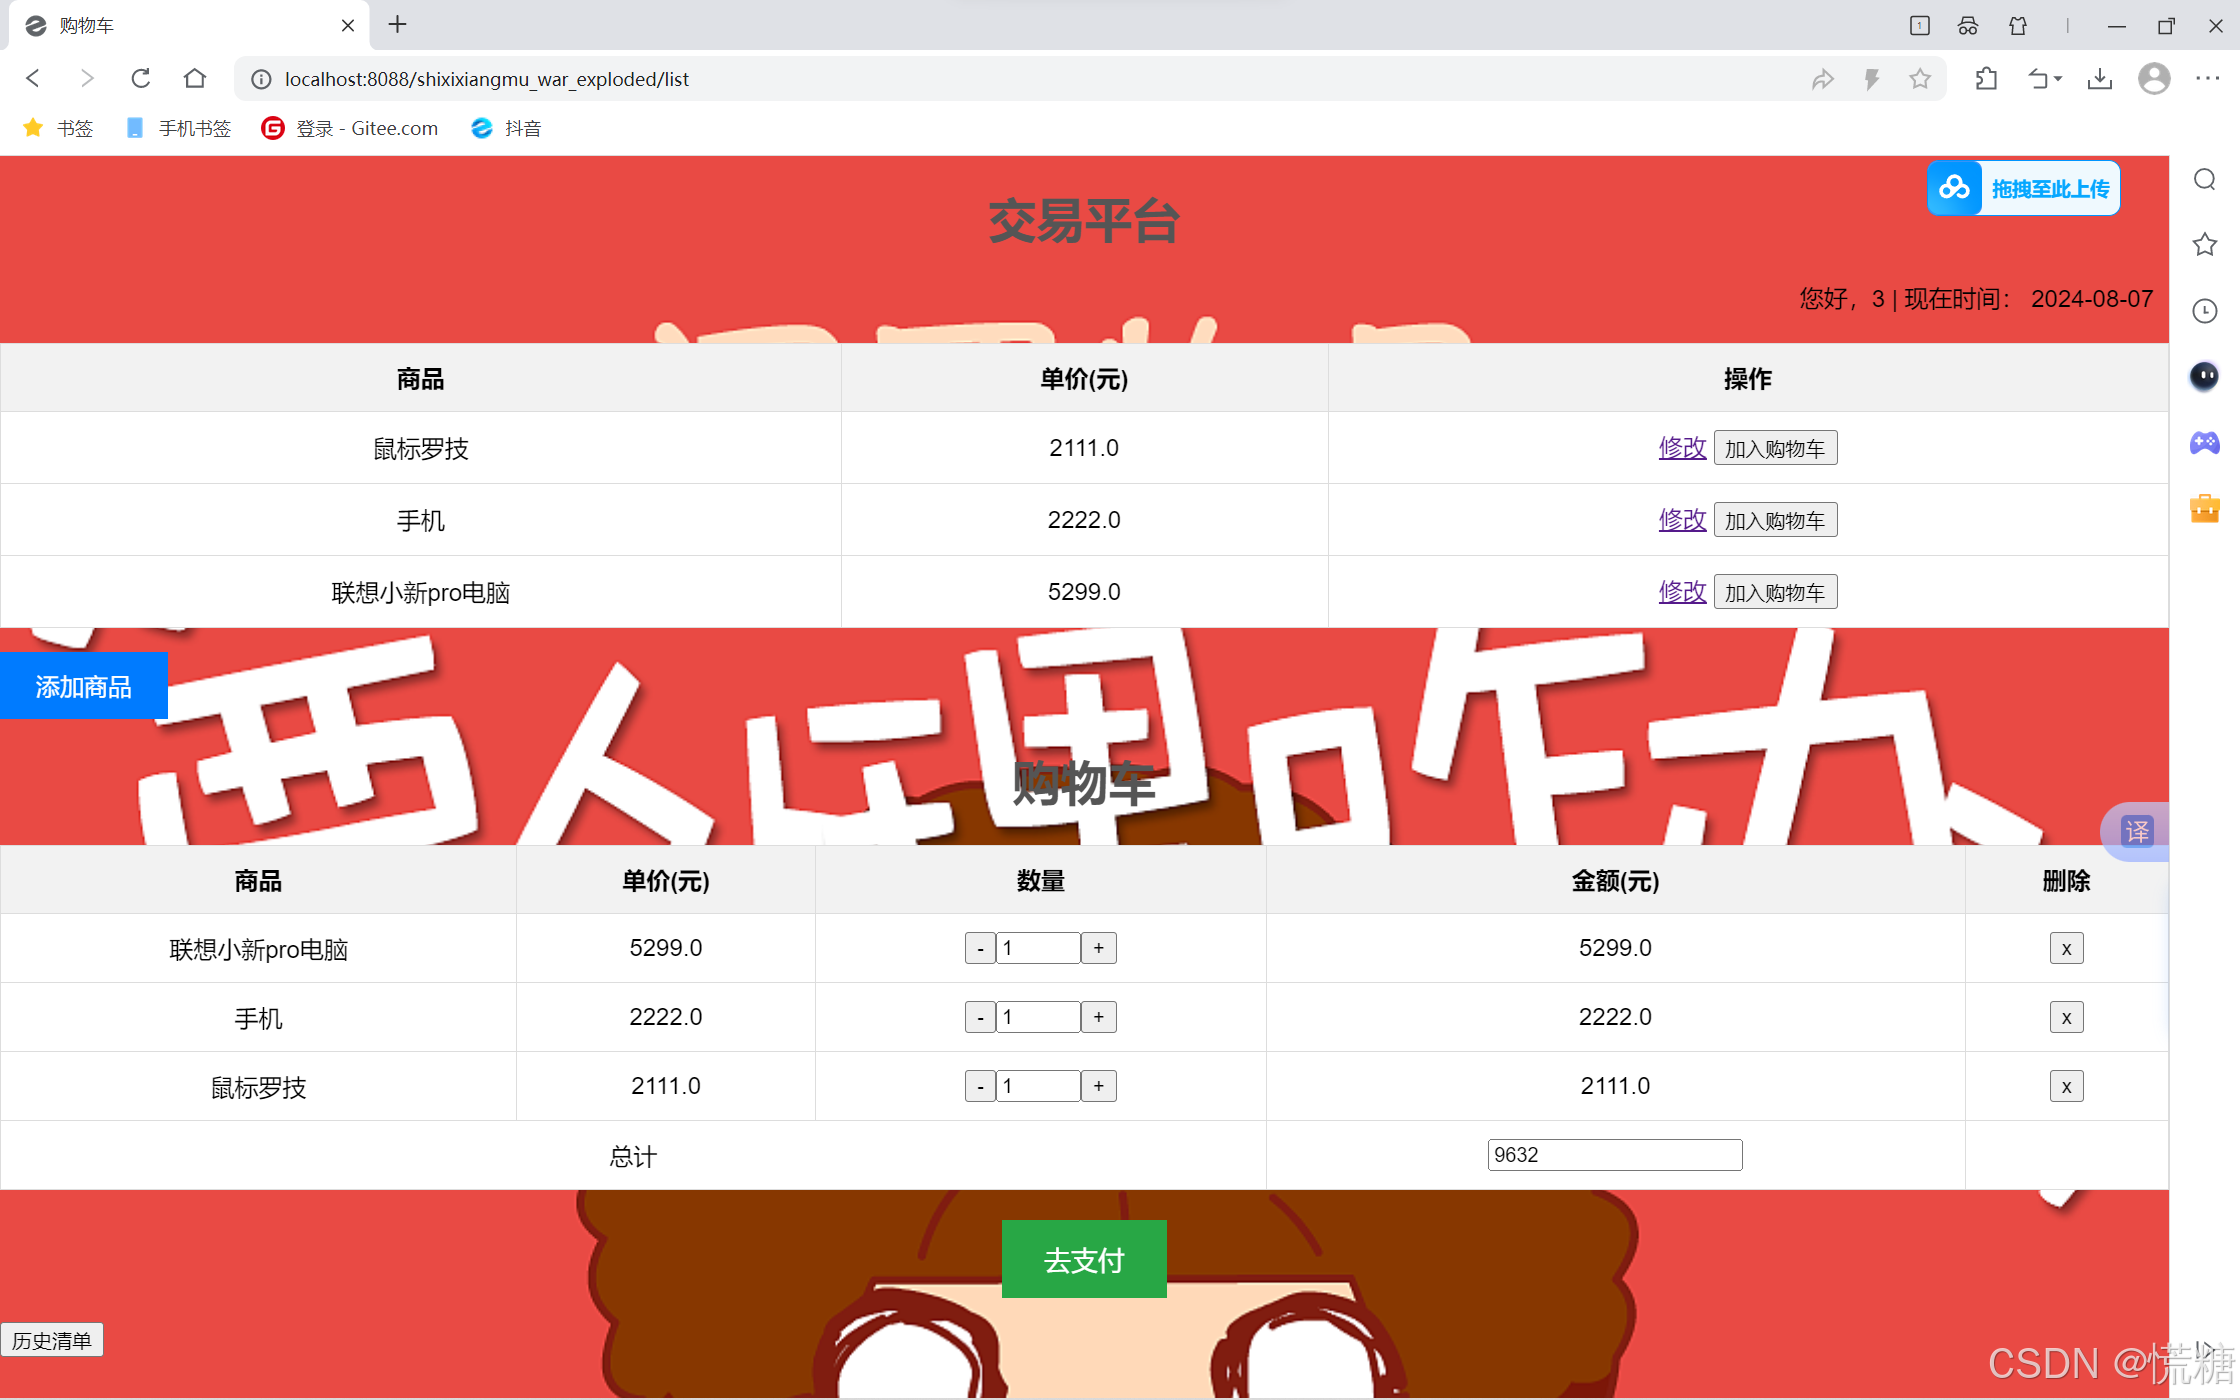
Task: Click the green 去支付 button
Action: pos(1084,1259)
